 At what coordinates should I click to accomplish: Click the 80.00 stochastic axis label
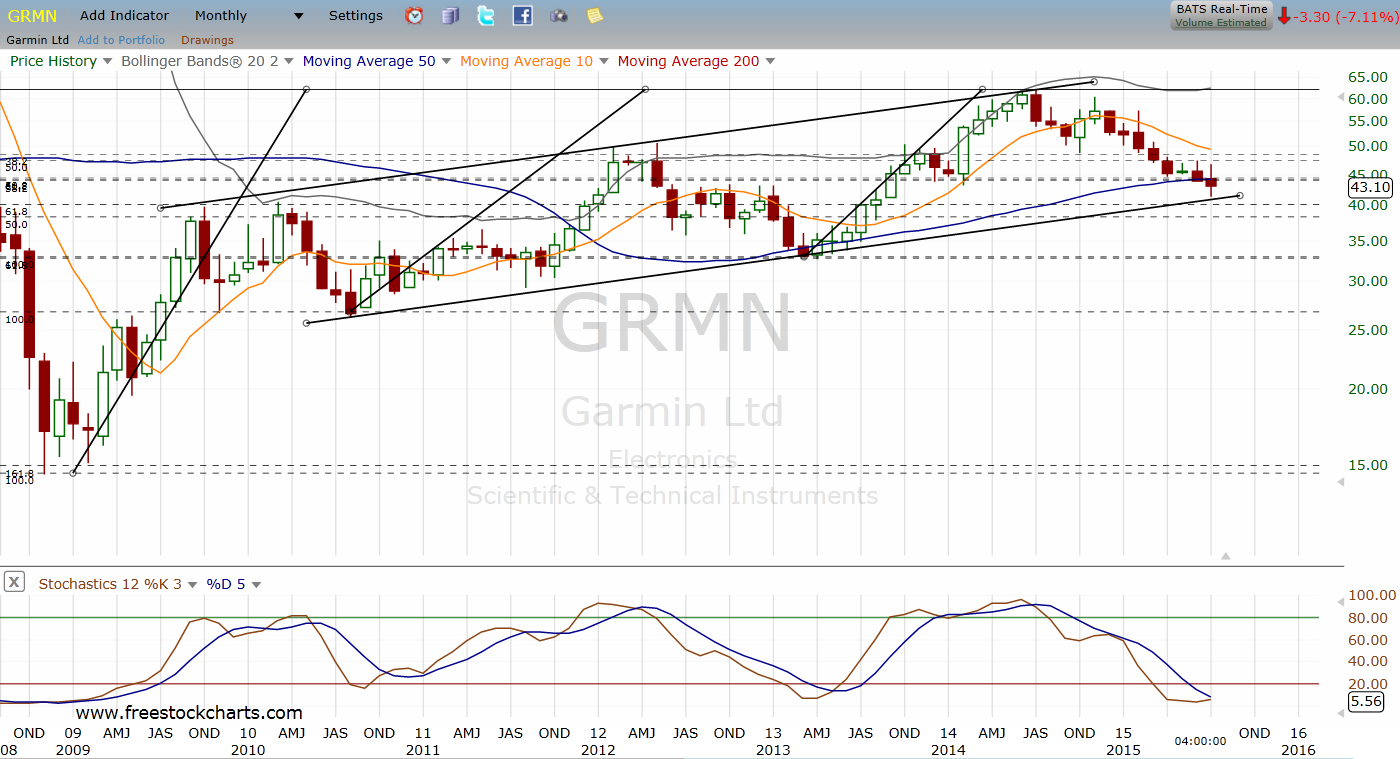pyautogui.click(x=1367, y=617)
